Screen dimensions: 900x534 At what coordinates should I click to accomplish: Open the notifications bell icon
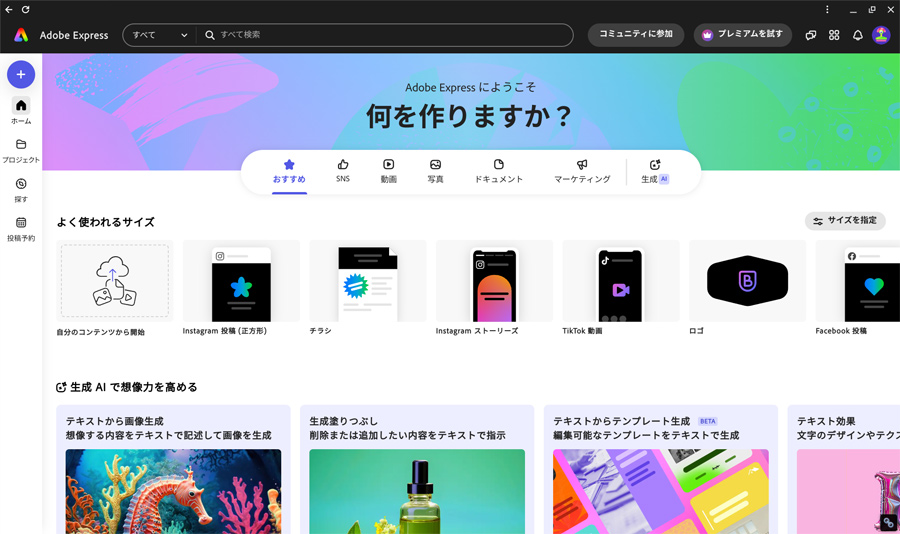click(858, 35)
